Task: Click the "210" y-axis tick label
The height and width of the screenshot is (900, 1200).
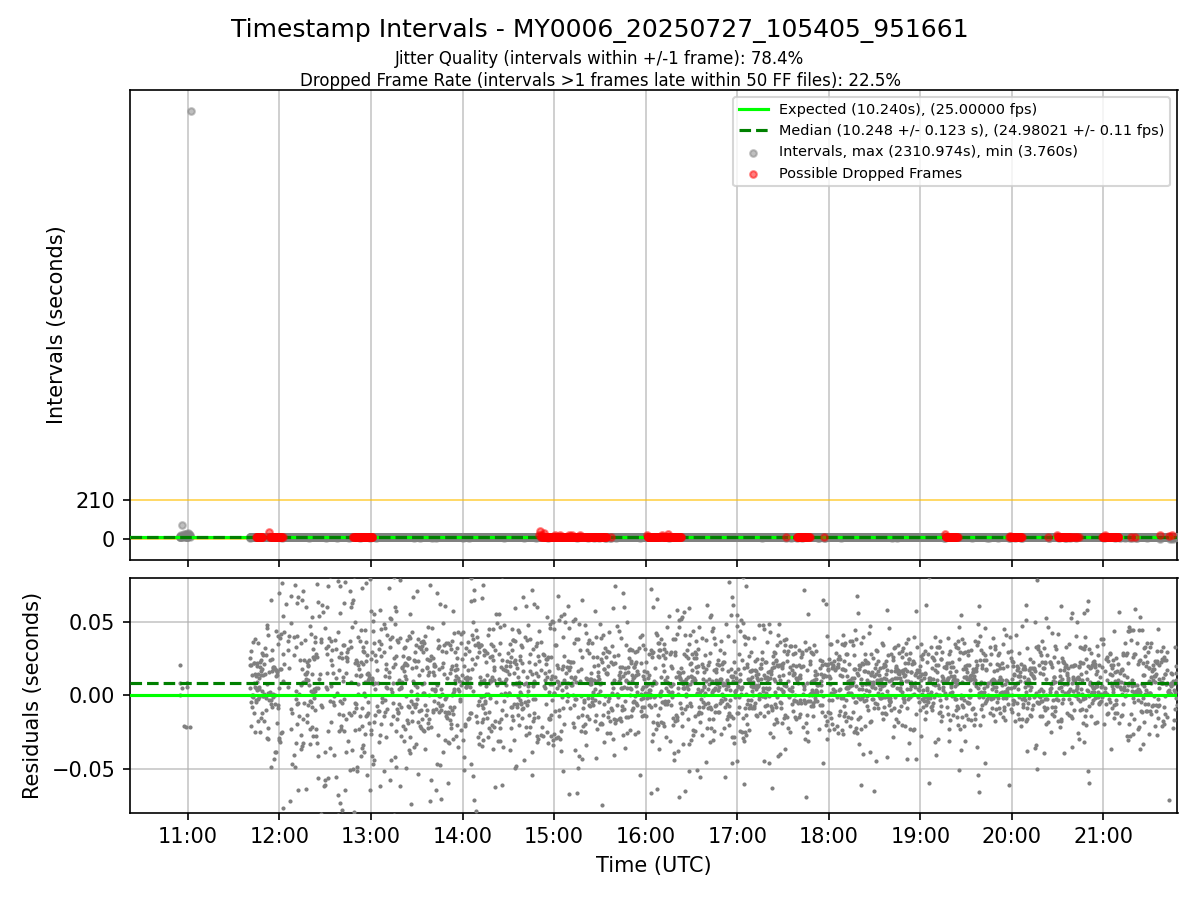Action: (x=96, y=500)
